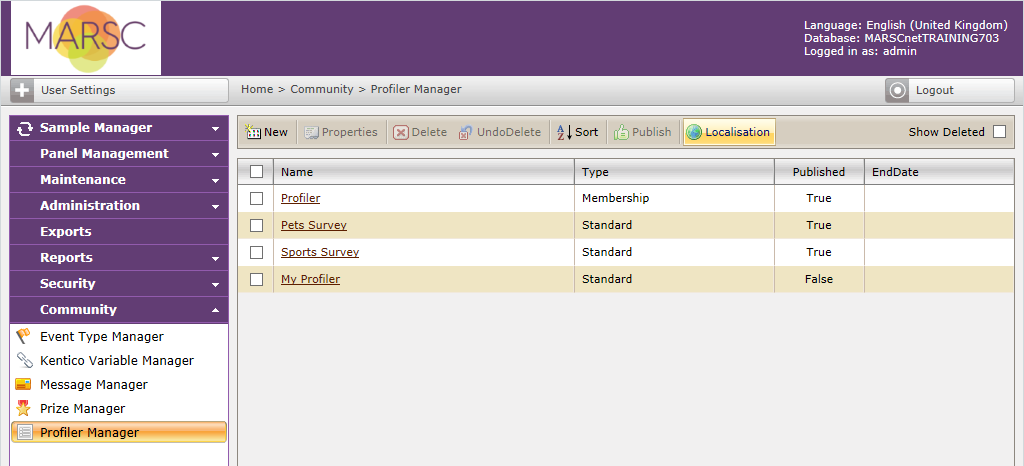Click the Language English (United Kingdom) text

coord(906,25)
